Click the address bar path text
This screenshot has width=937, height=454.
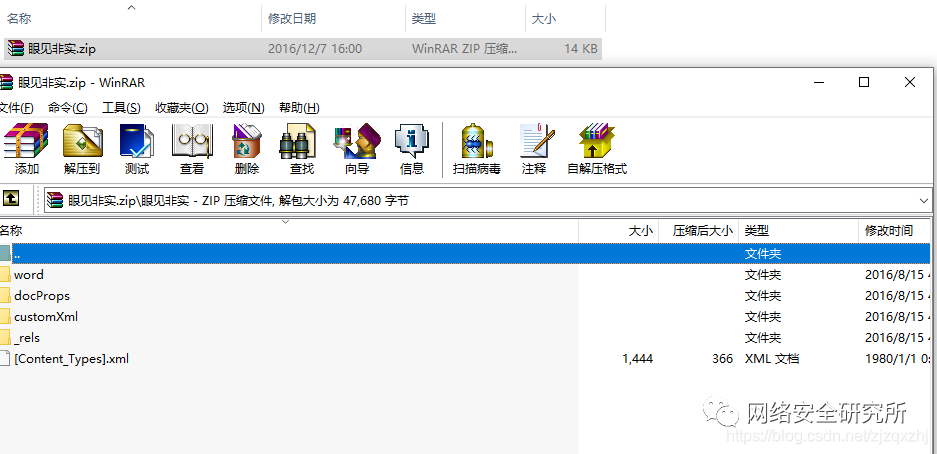coord(238,201)
